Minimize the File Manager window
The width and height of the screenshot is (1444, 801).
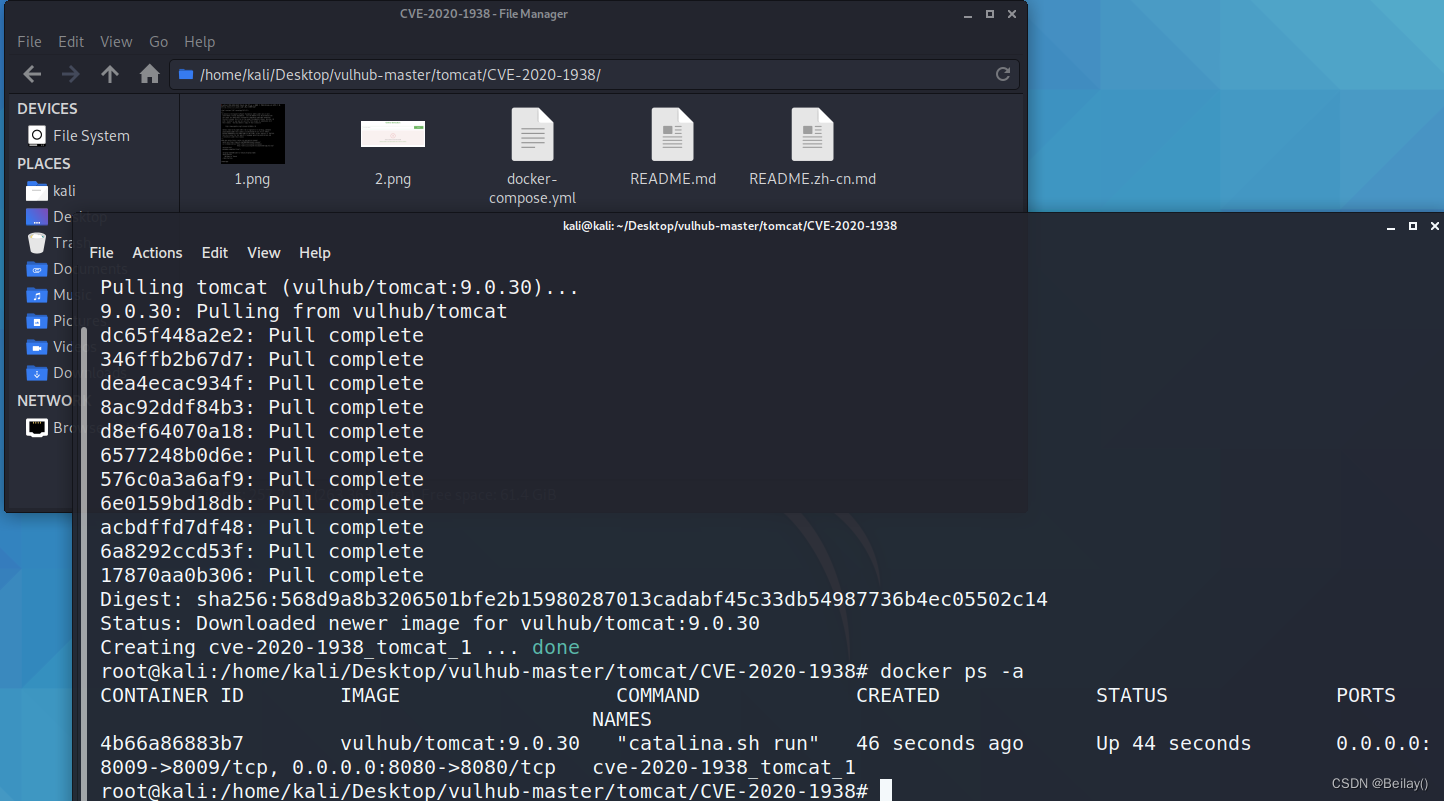(967, 13)
